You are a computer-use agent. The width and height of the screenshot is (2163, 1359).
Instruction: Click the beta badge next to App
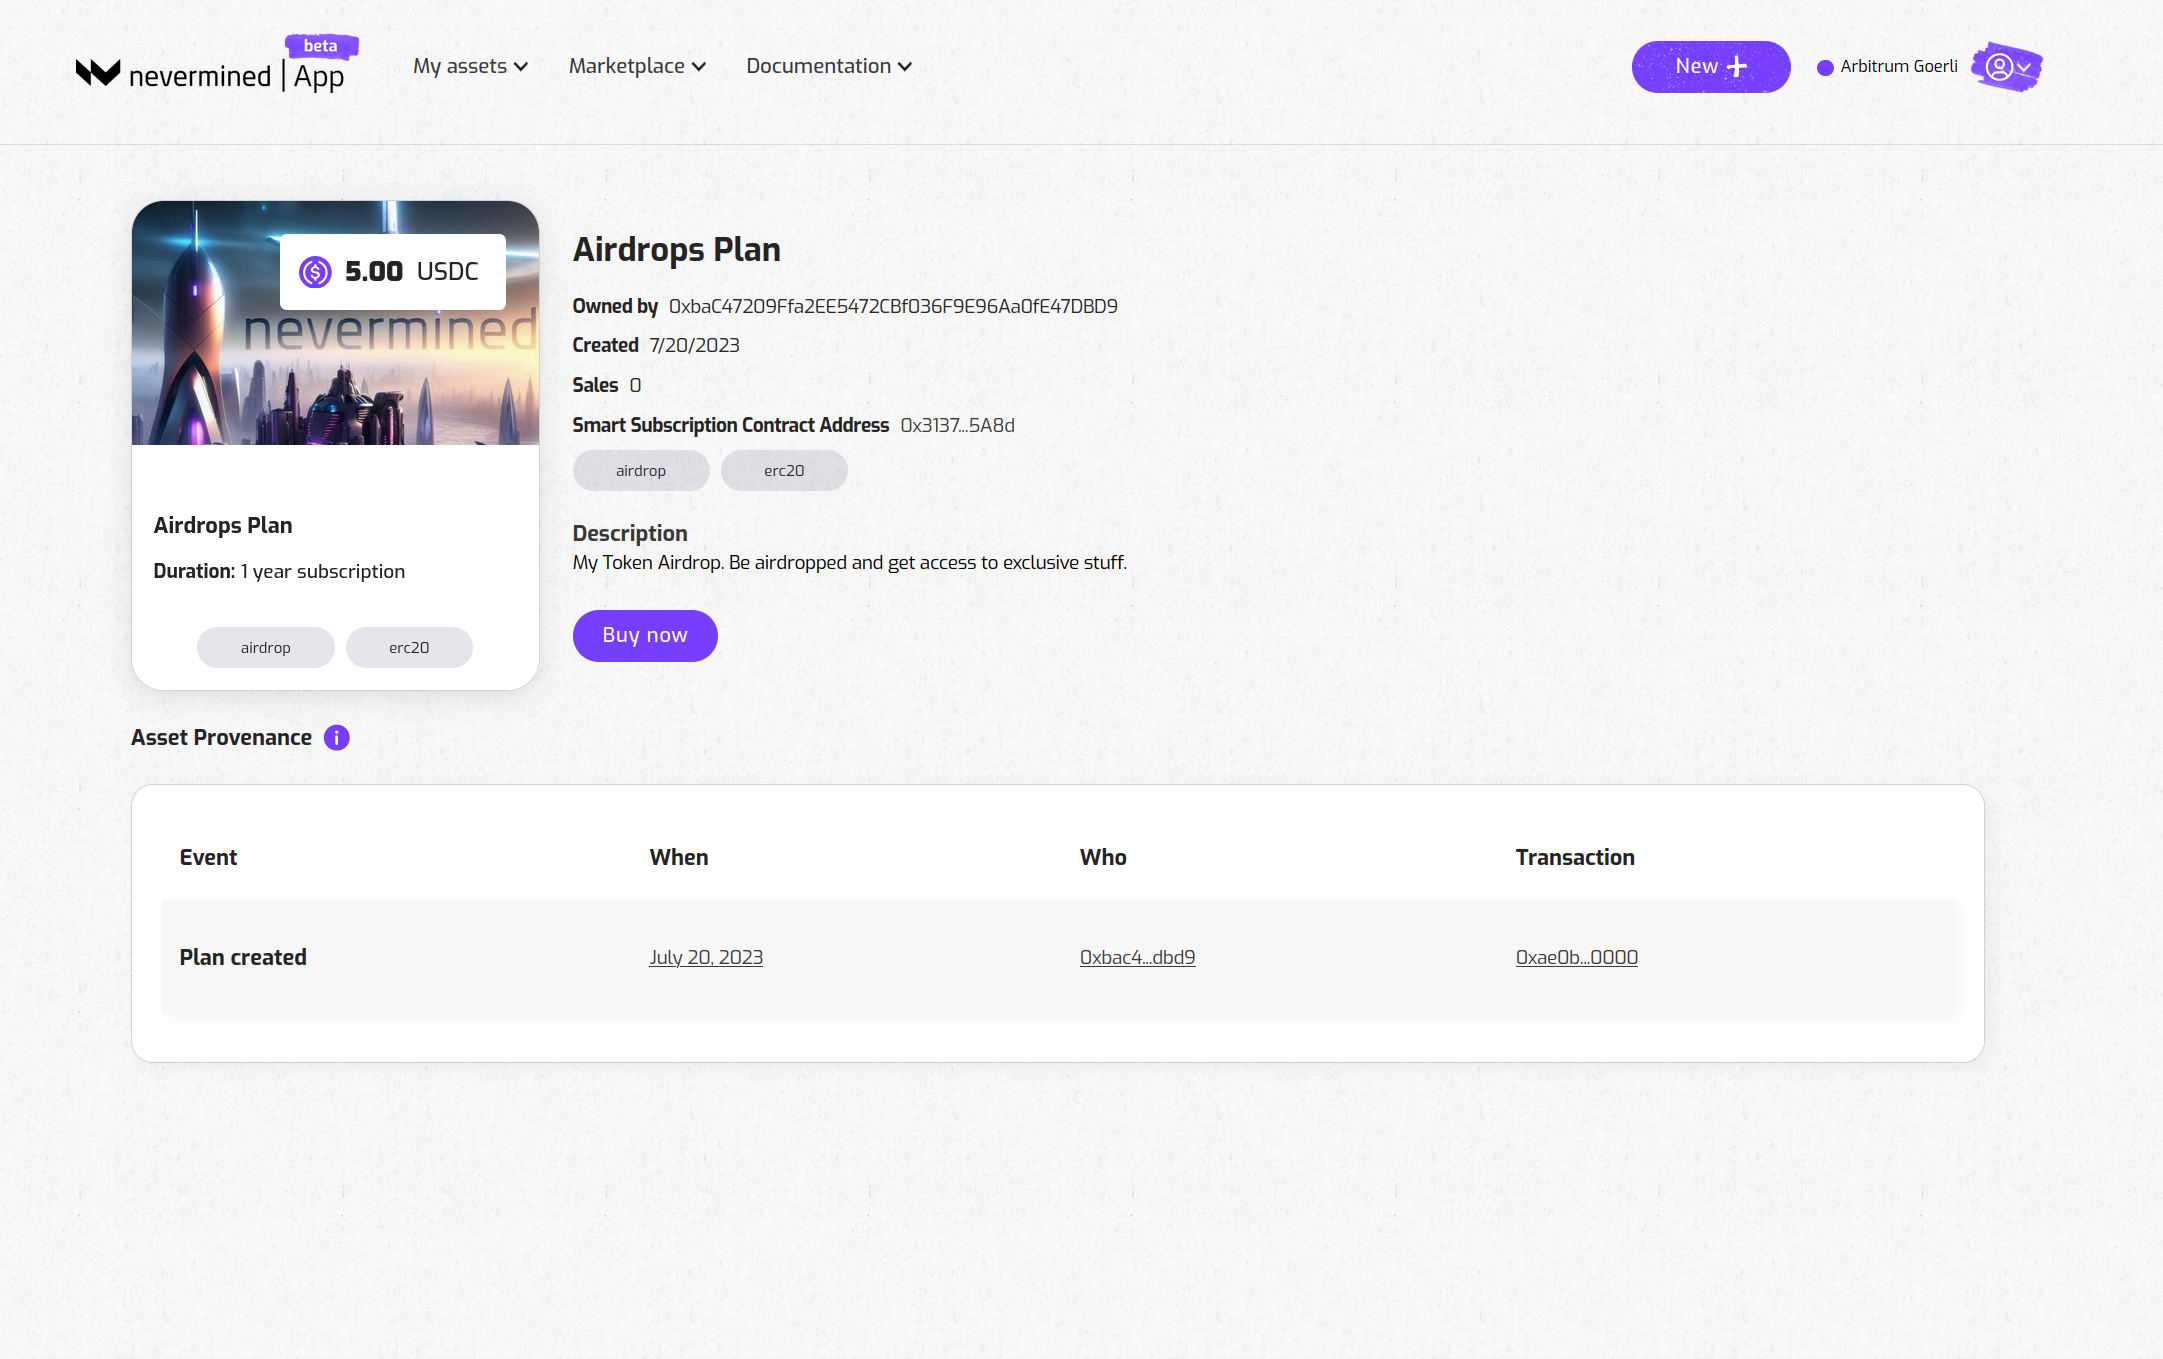[x=320, y=46]
